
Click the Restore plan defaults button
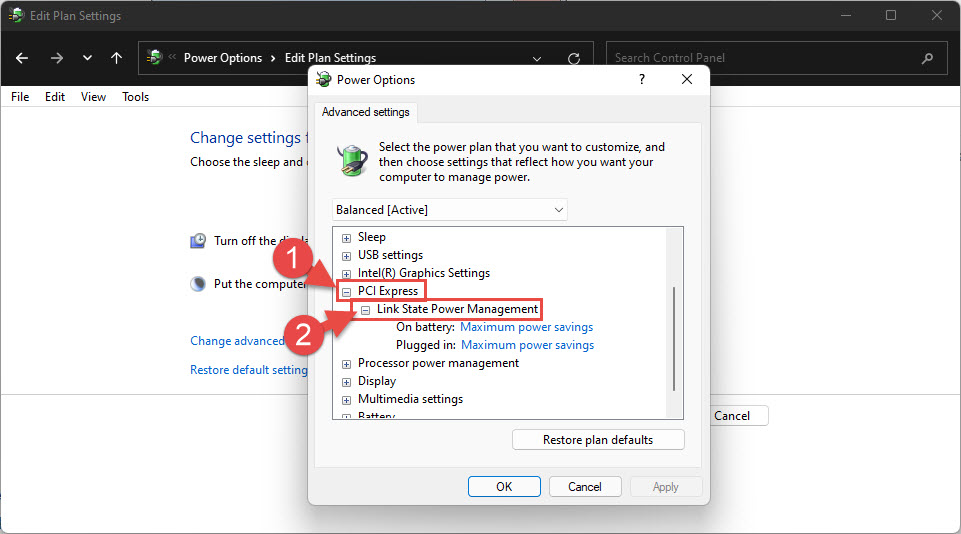pyautogui.click(x=598, y=440)
